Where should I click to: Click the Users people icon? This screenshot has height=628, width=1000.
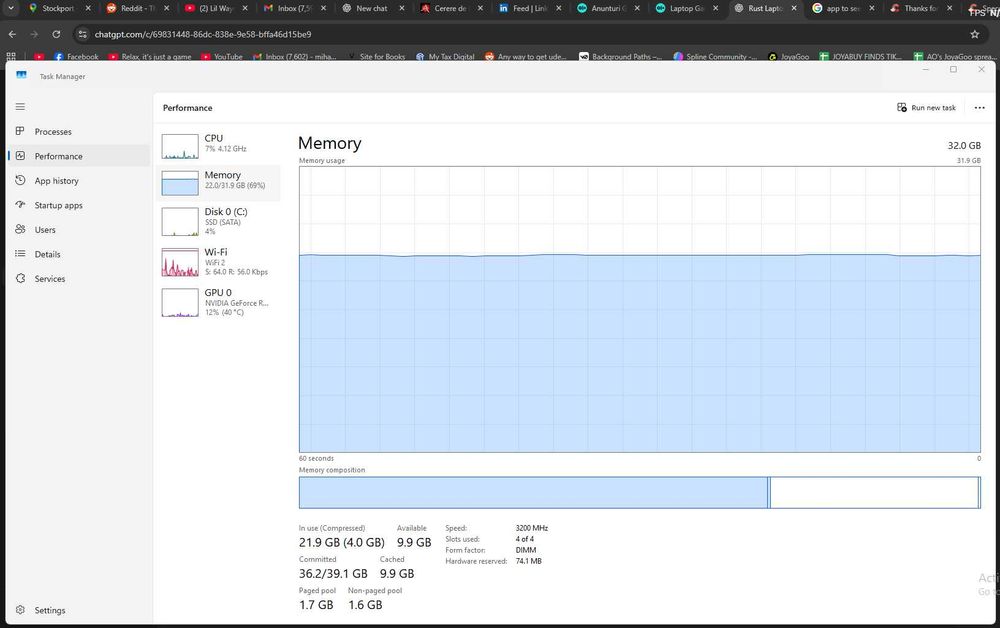[20, 229]
